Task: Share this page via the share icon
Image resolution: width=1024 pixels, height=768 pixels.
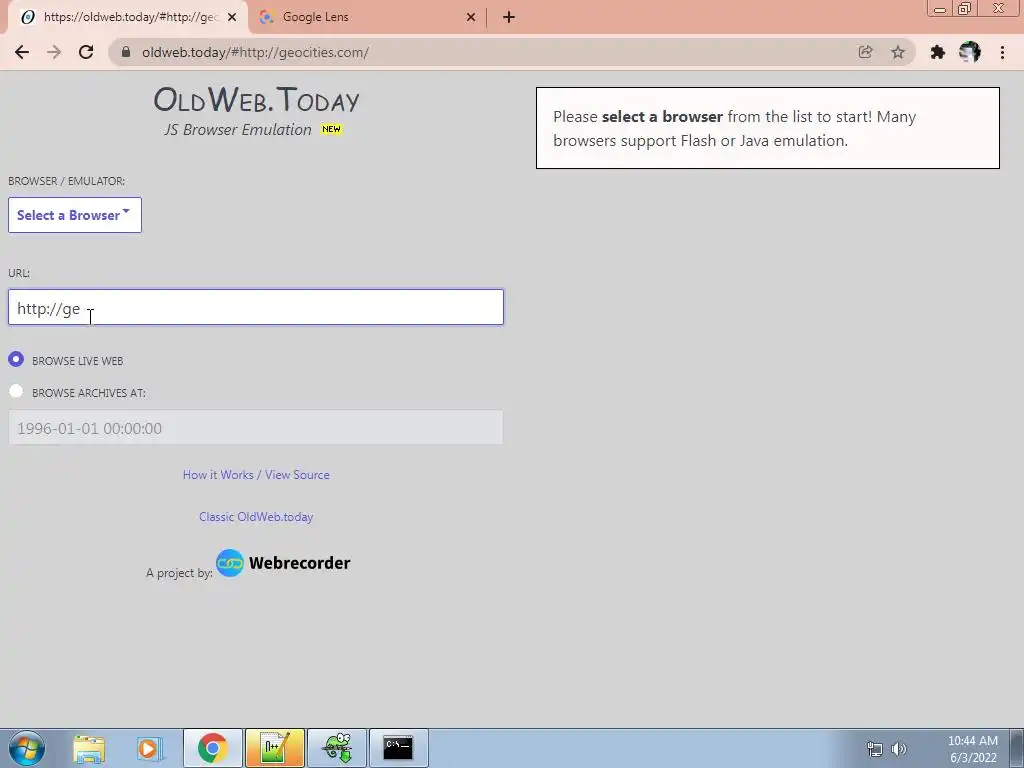Action: coord(865,52)
